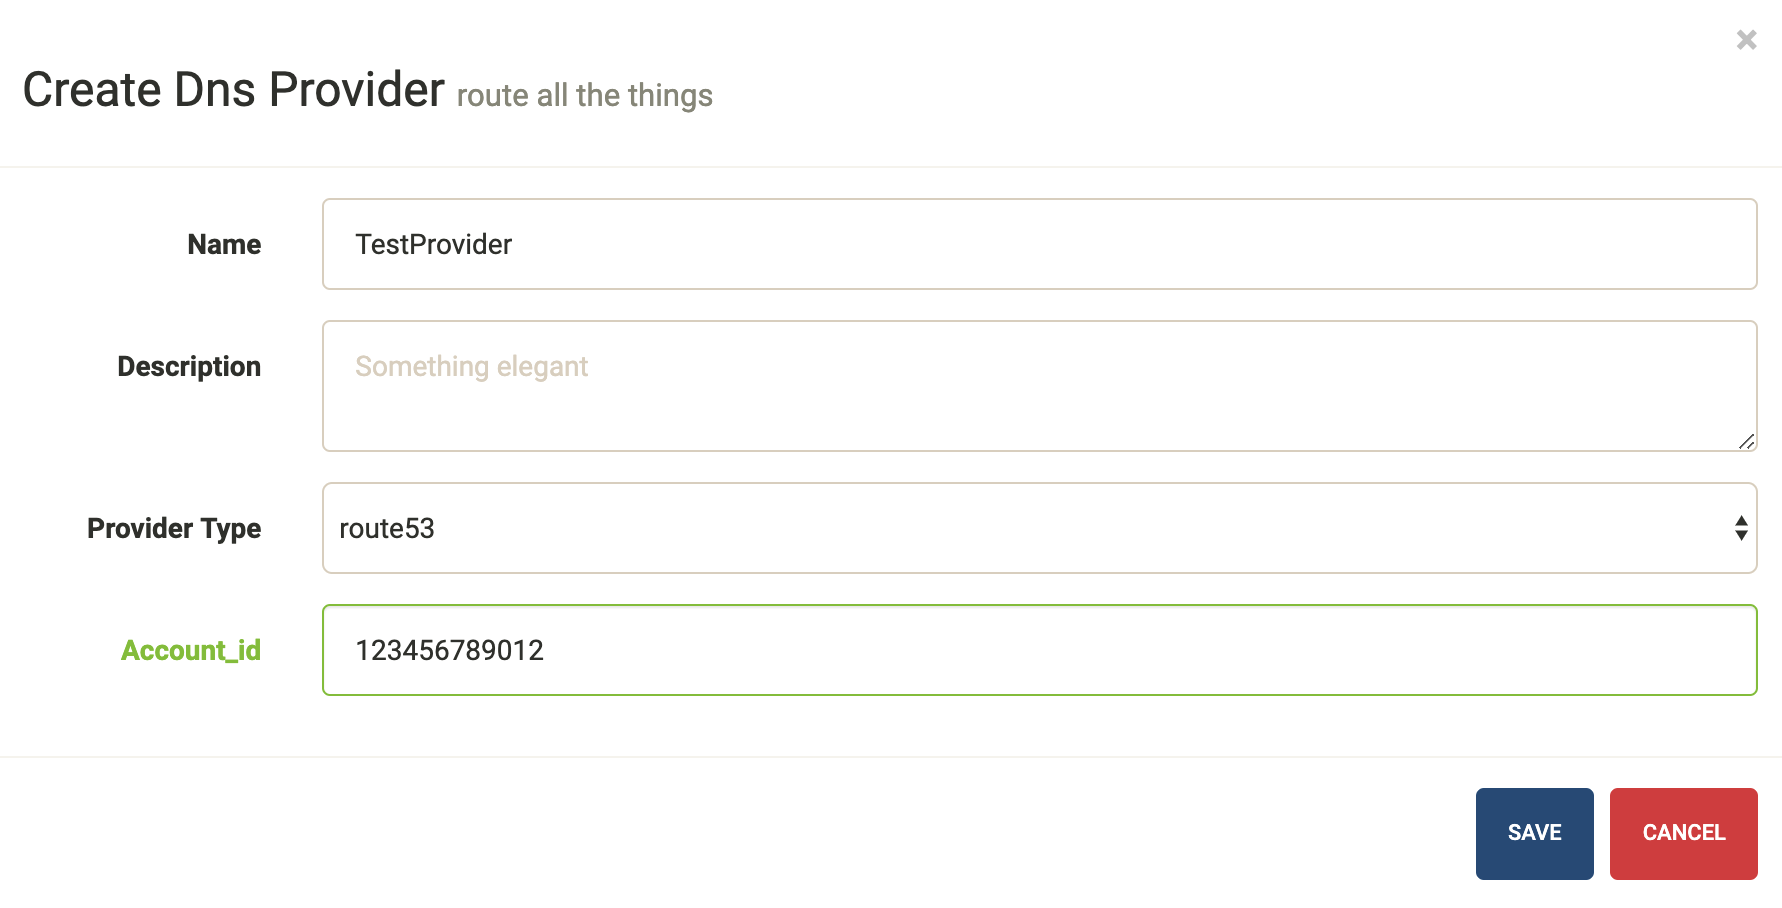Click the green Account_id label
This screenshot has width=1782, height=908.
191,650
